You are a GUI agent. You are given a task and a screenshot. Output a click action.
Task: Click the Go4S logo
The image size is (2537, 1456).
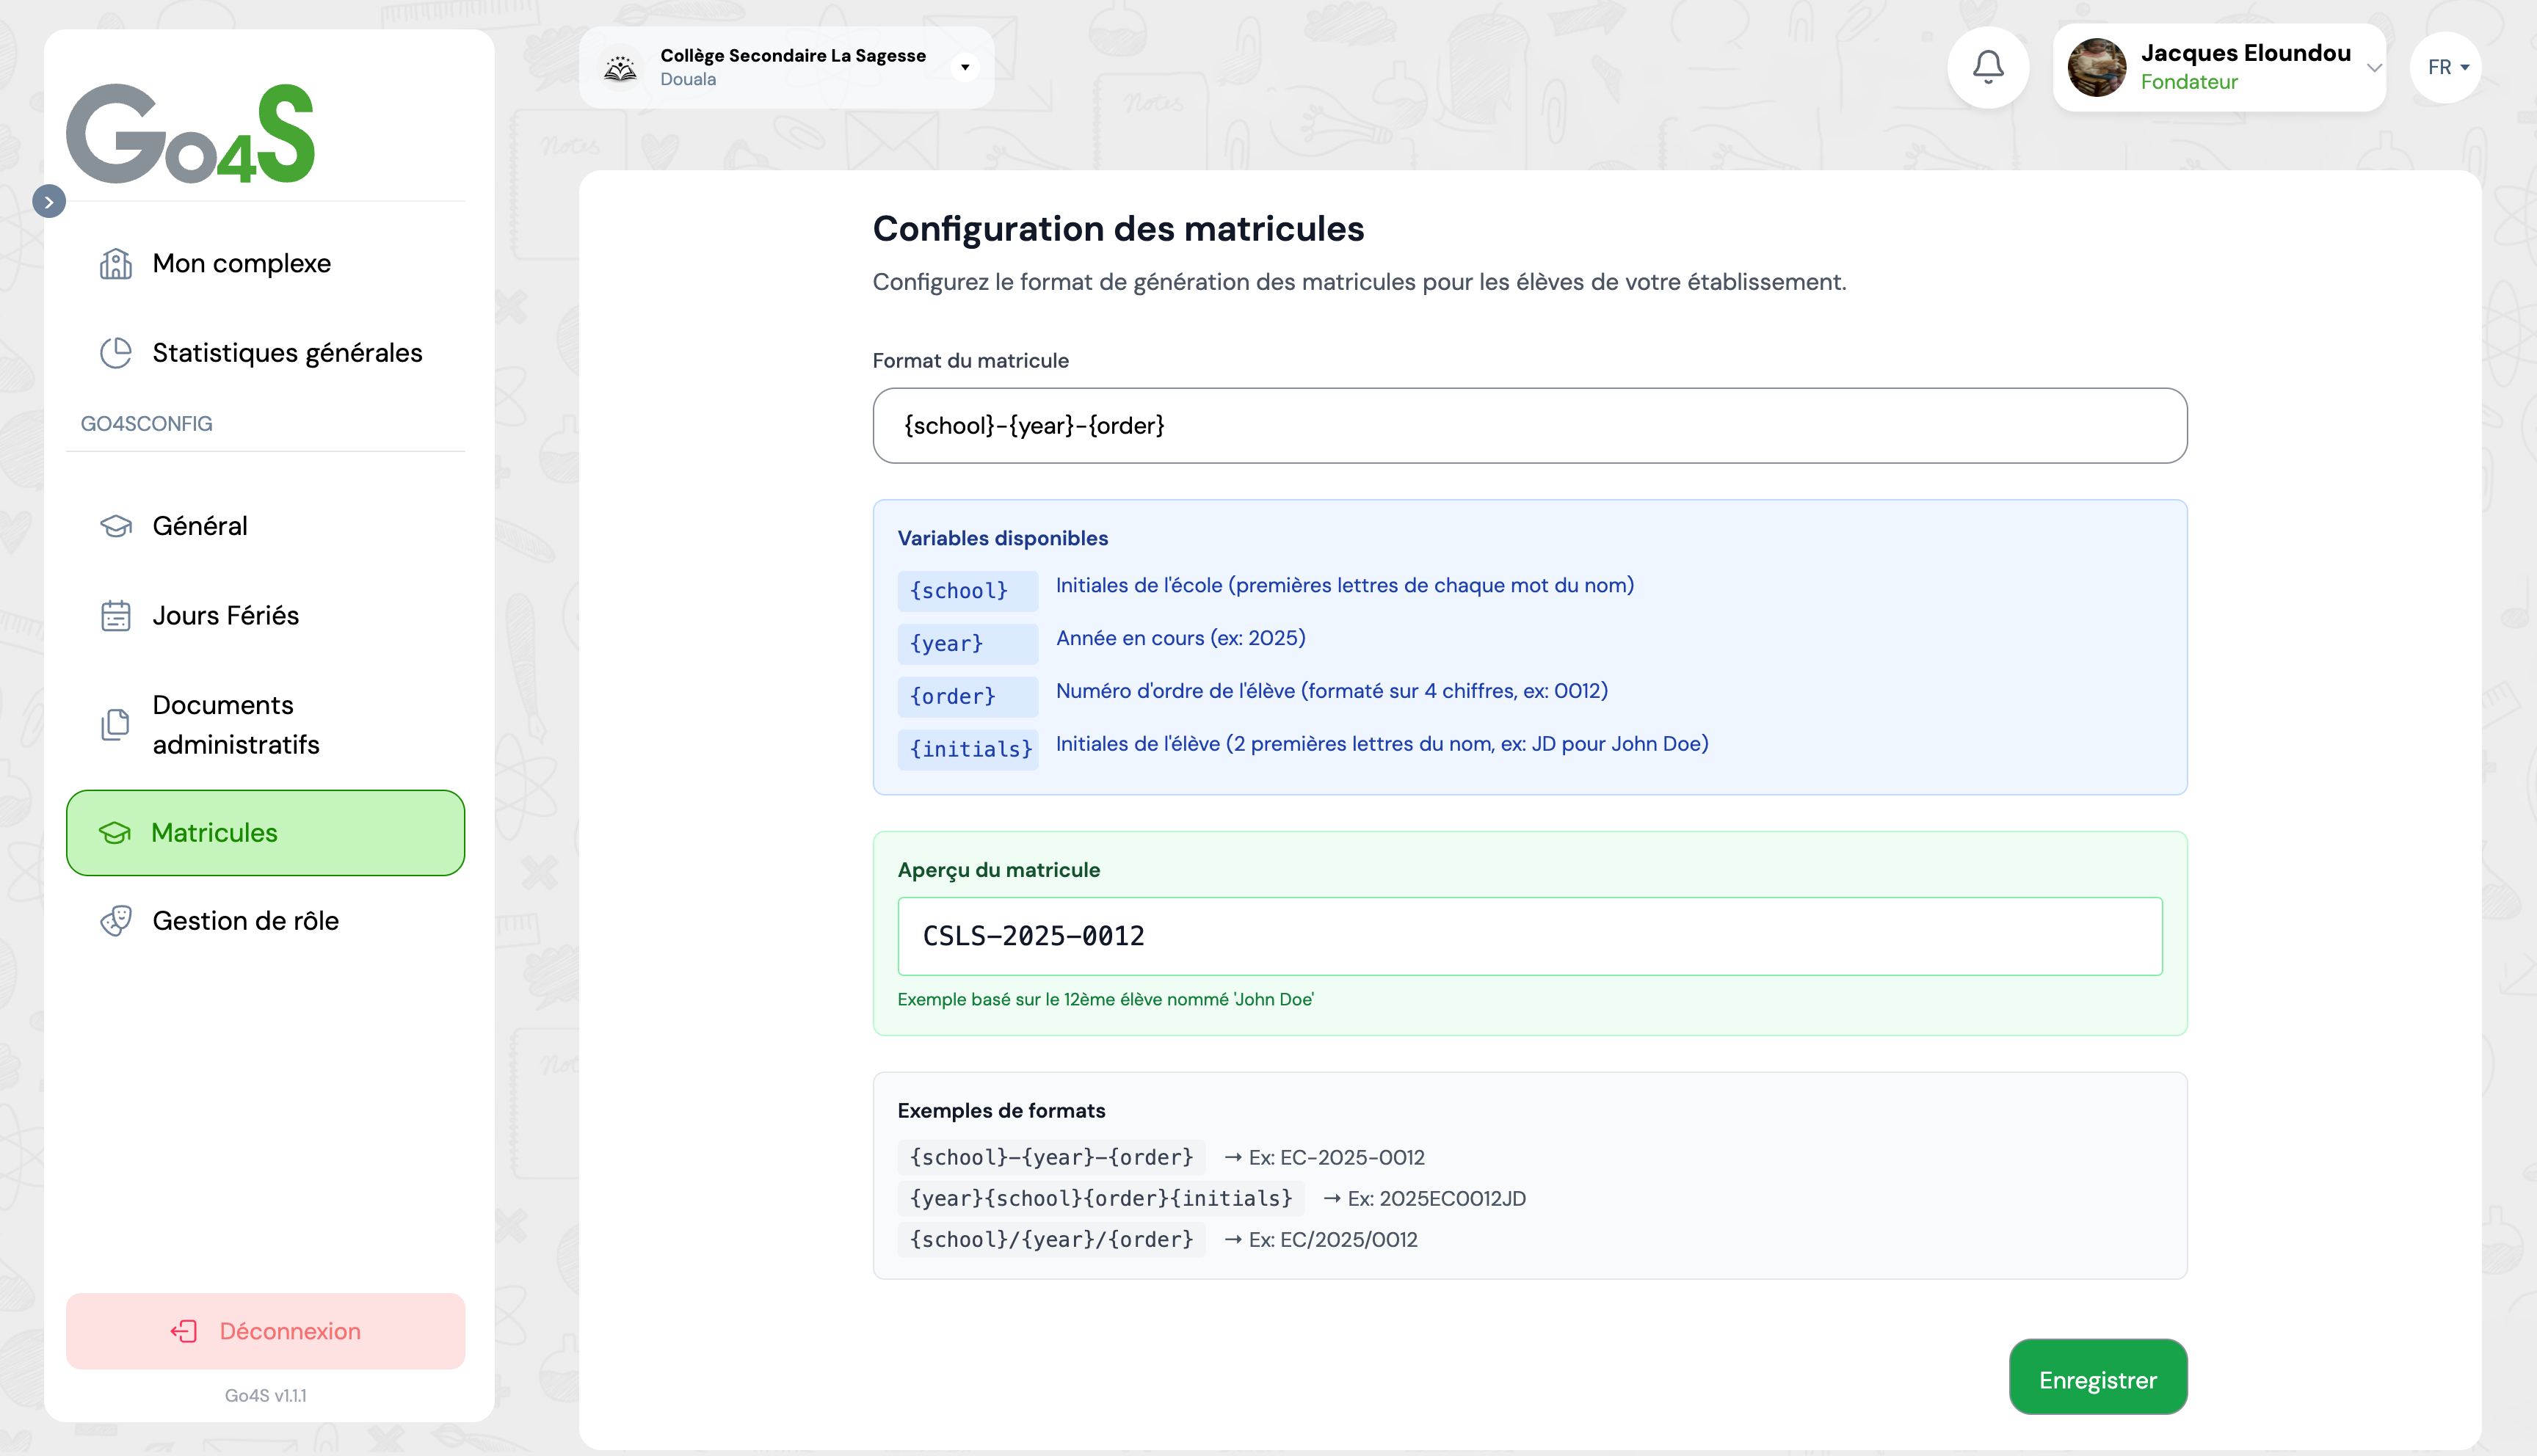coord(190,133)
